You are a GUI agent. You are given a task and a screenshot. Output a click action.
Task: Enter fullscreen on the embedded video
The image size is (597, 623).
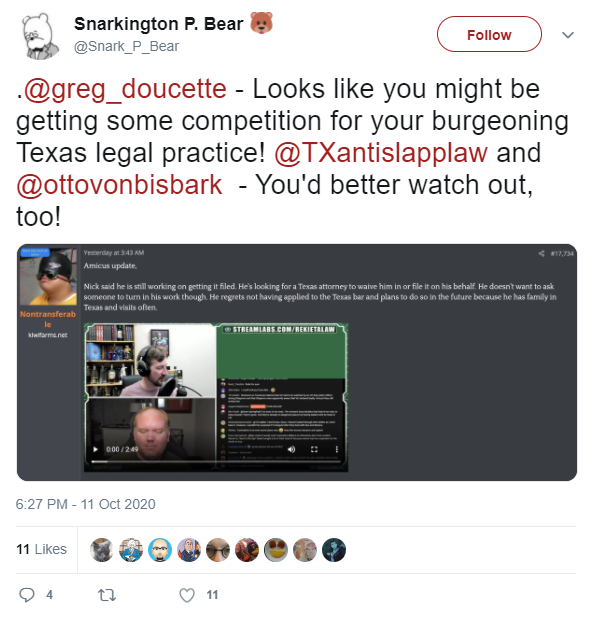pos(314,449)
